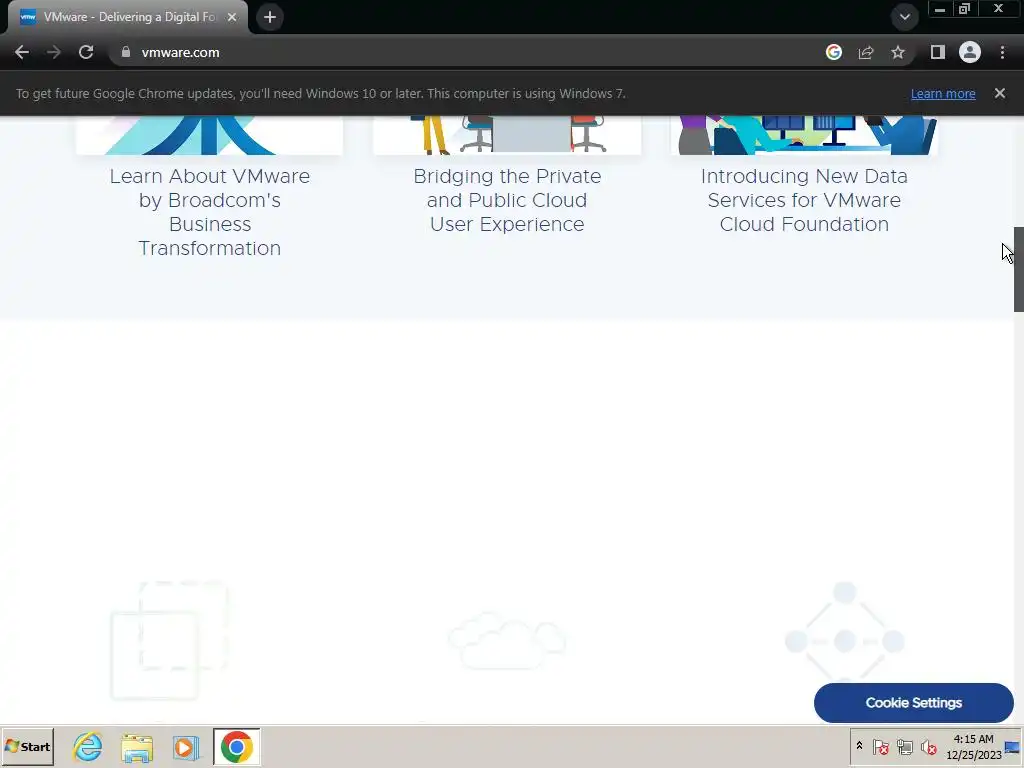Click the office chairs card image
Viewport: 1024px width, 768px height.
click(507, 135)
